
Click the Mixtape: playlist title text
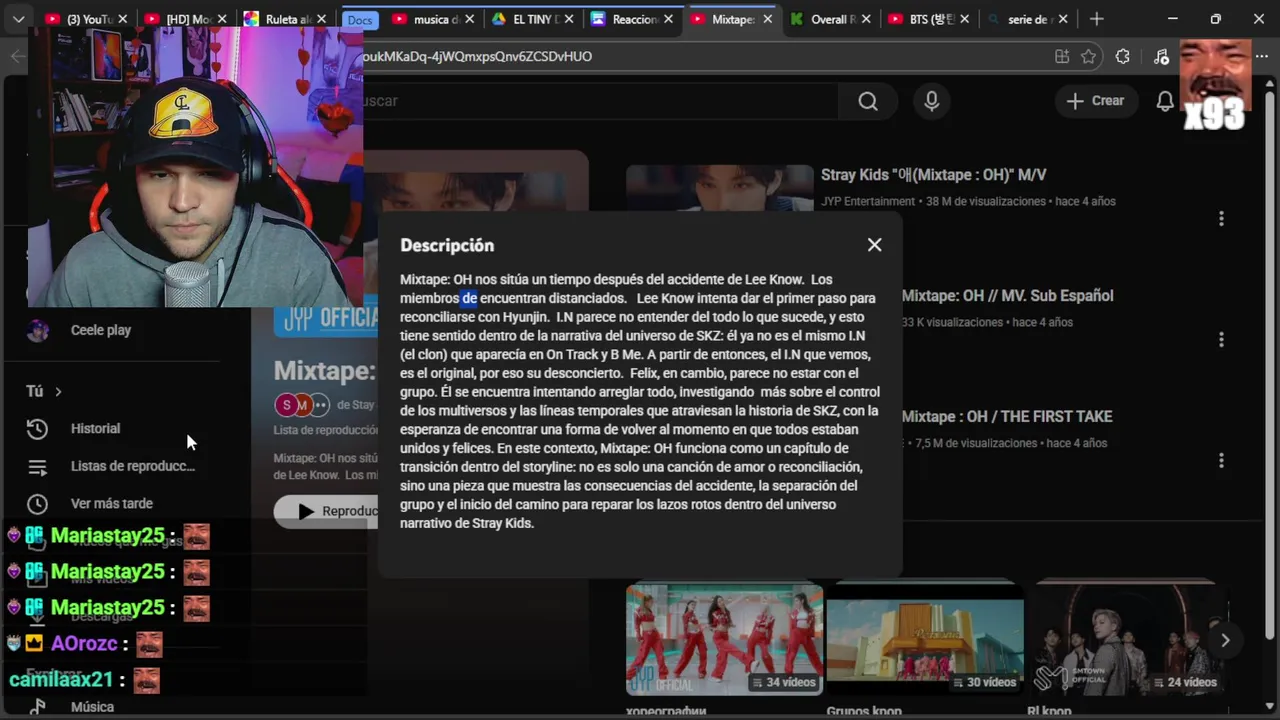[324, 370]
